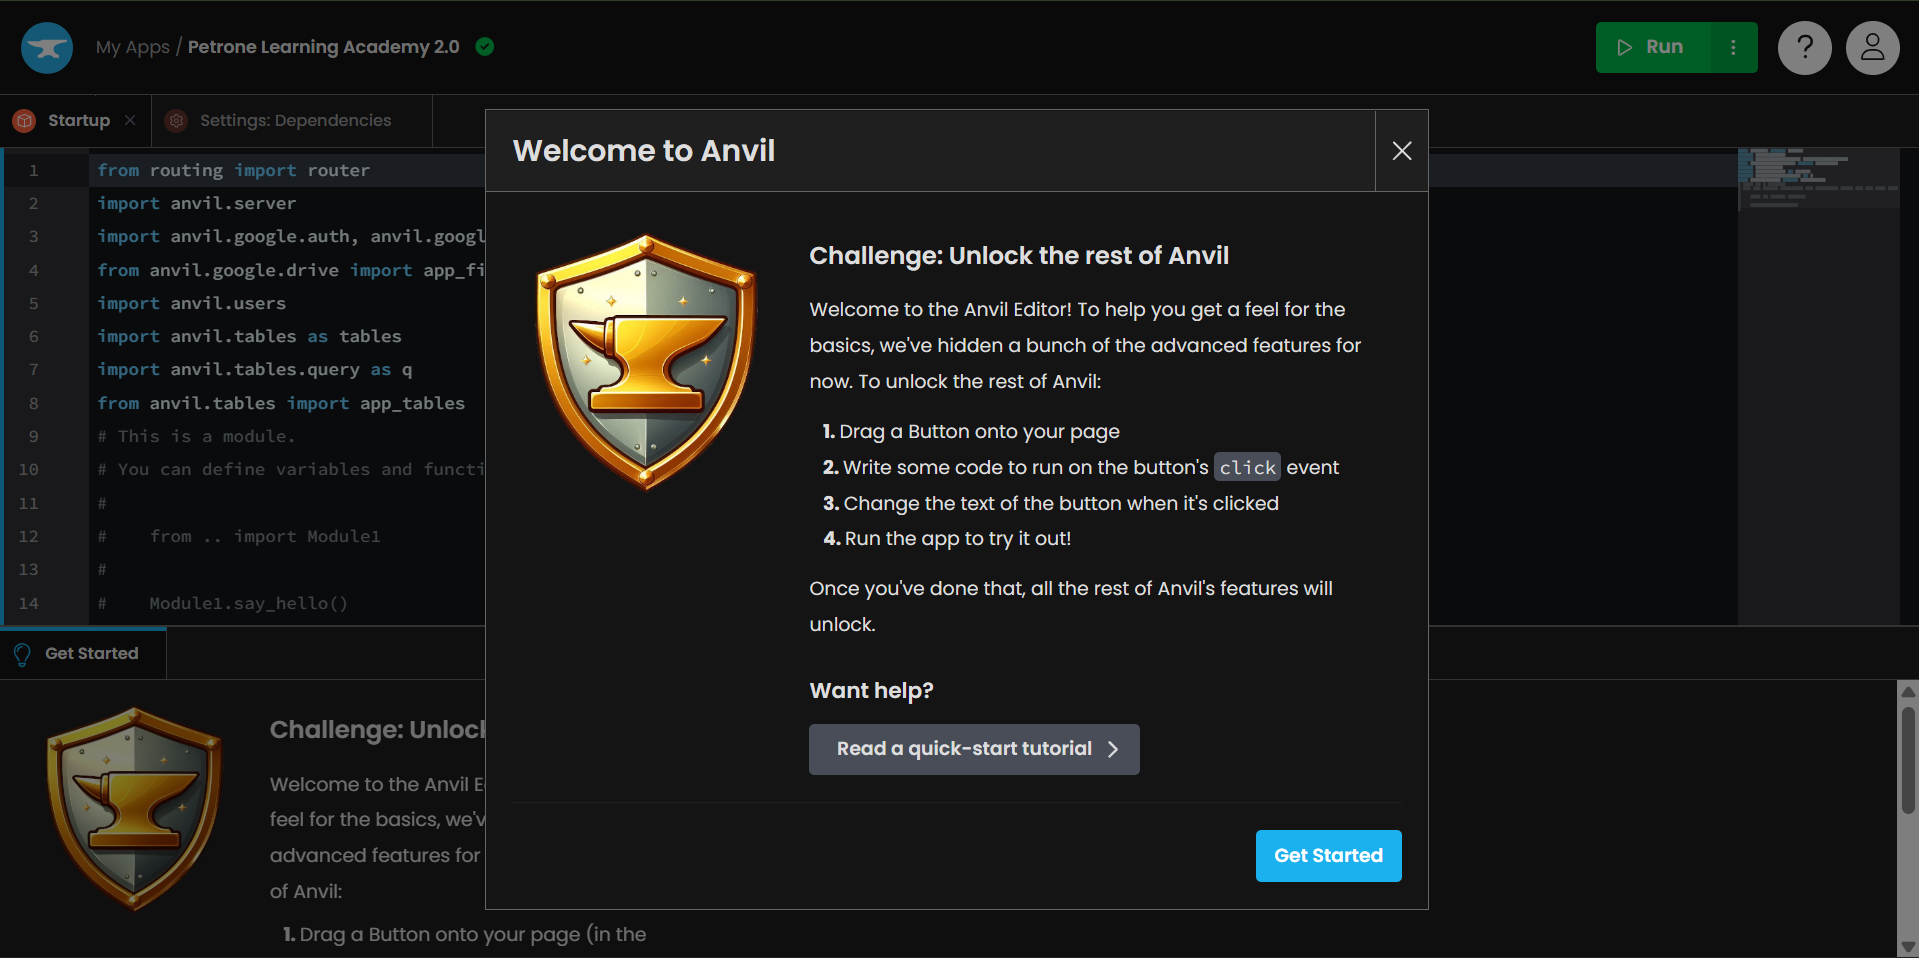Click the anvil shield badge in dialog

tap(647, 362)
